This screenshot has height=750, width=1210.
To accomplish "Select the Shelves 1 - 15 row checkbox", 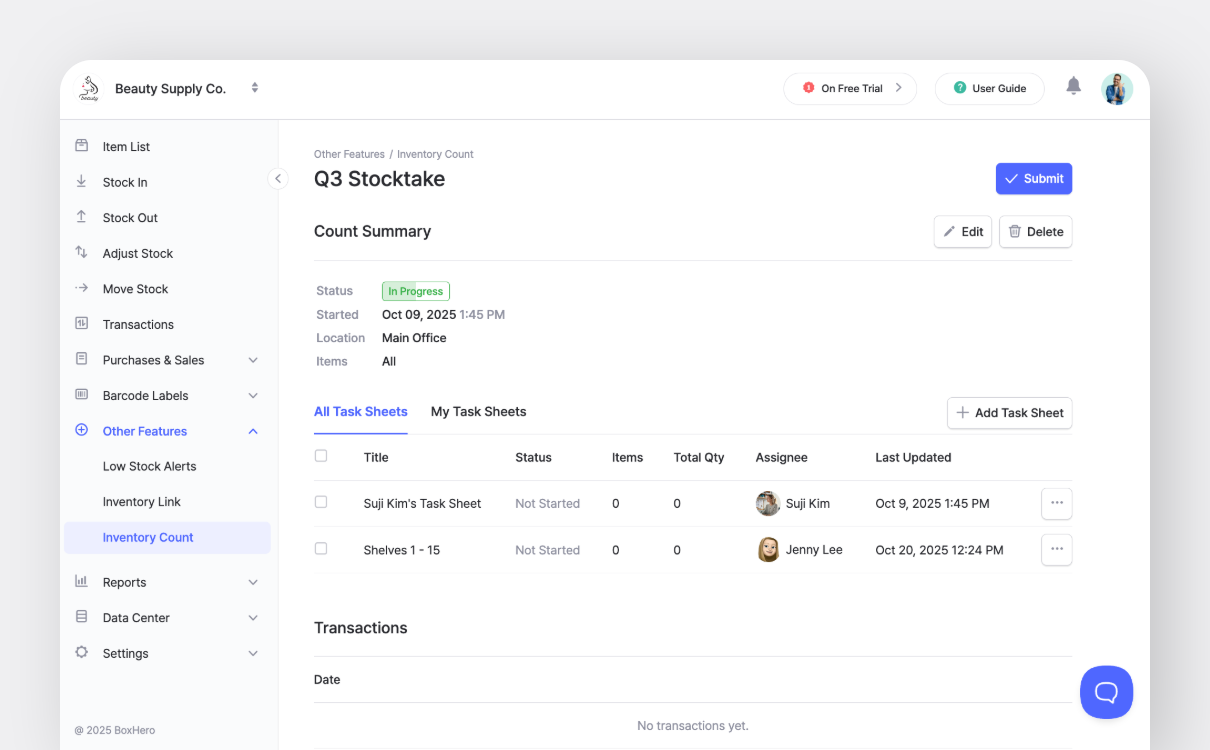I will click(321, 549).
